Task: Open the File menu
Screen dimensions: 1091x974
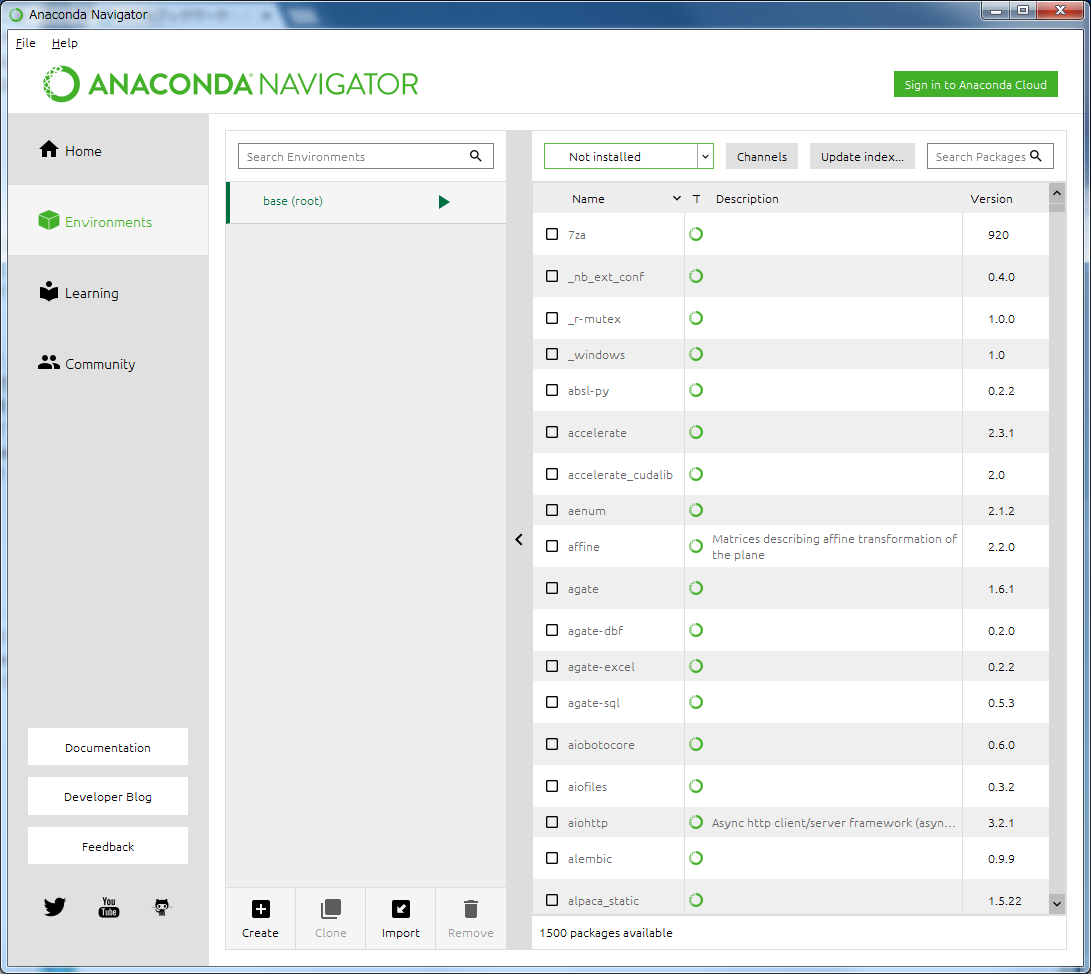Action: point(26,43)
